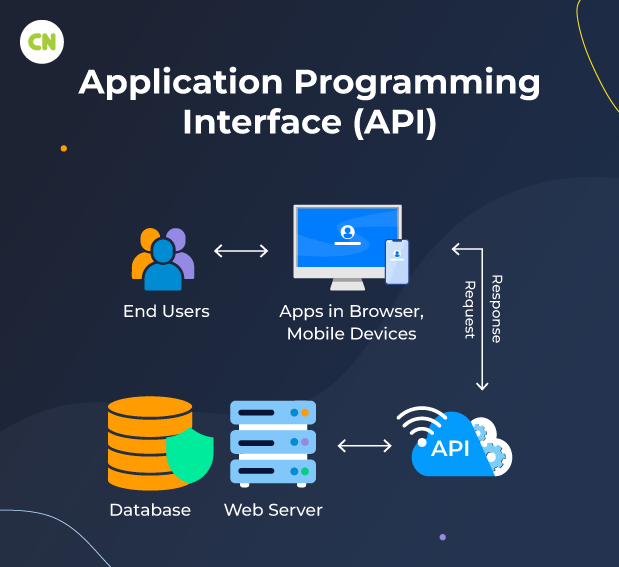Image resolution: width=619 pixels, height=567 pixels.
Task: Click the 'Database' label
Action: tap(150, 510)
